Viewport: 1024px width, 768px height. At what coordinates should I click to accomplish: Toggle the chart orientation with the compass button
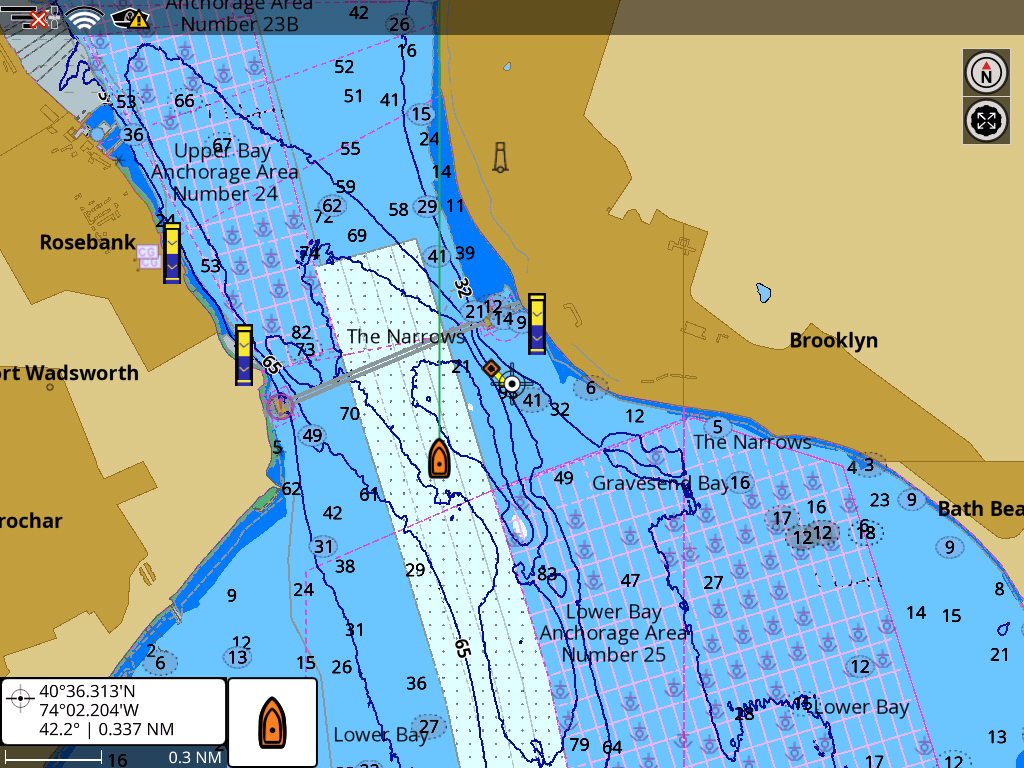click(x=985, y=72)
